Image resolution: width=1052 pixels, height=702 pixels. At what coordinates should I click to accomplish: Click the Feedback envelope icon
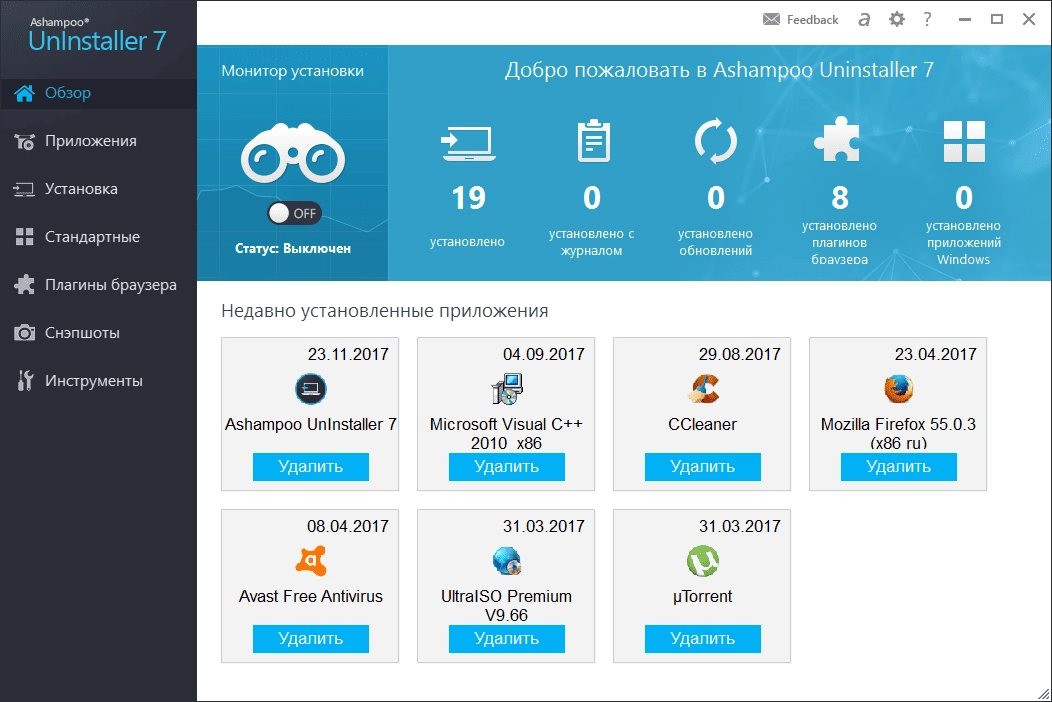click(x=772, y=19)
